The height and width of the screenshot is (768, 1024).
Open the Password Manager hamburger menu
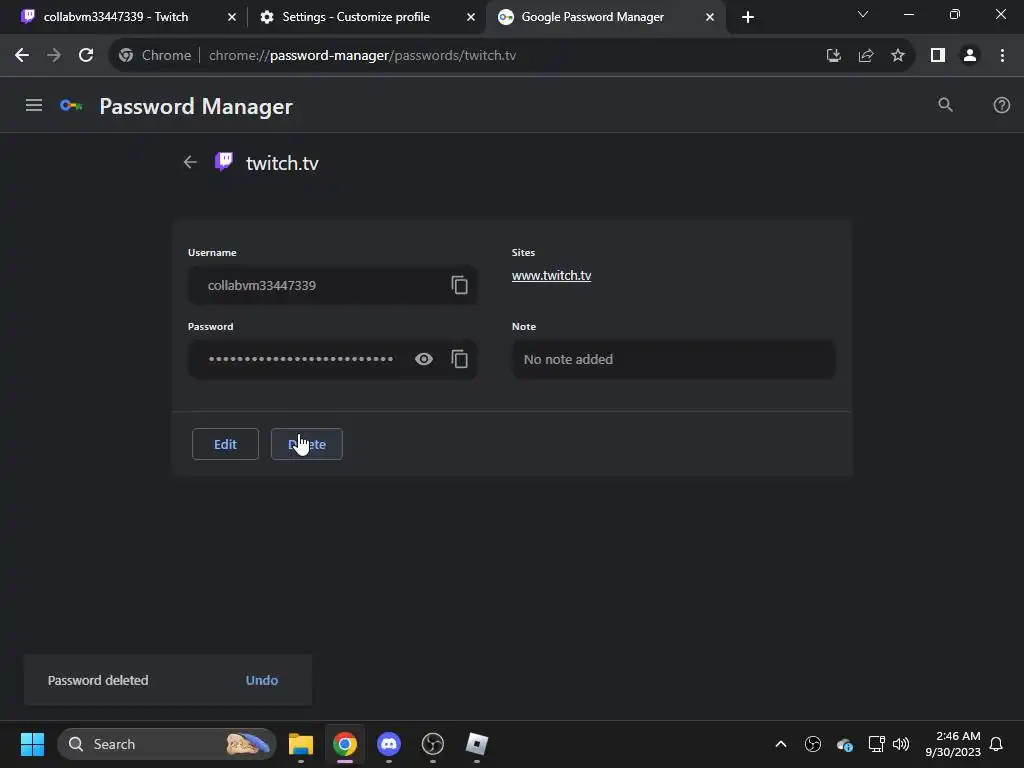point(34,105)
